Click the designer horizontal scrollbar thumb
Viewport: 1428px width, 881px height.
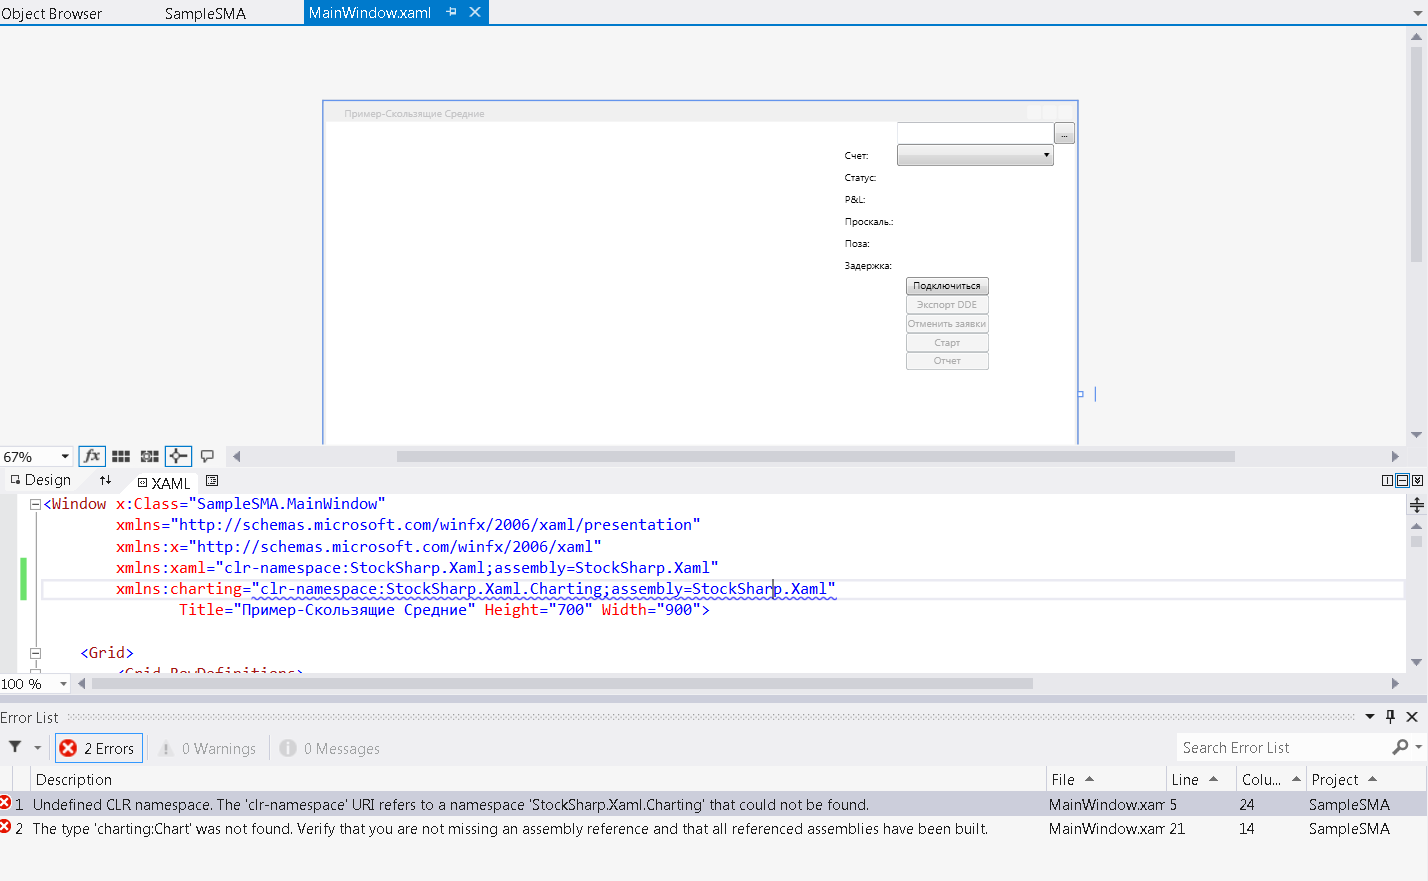pos(815,456)
